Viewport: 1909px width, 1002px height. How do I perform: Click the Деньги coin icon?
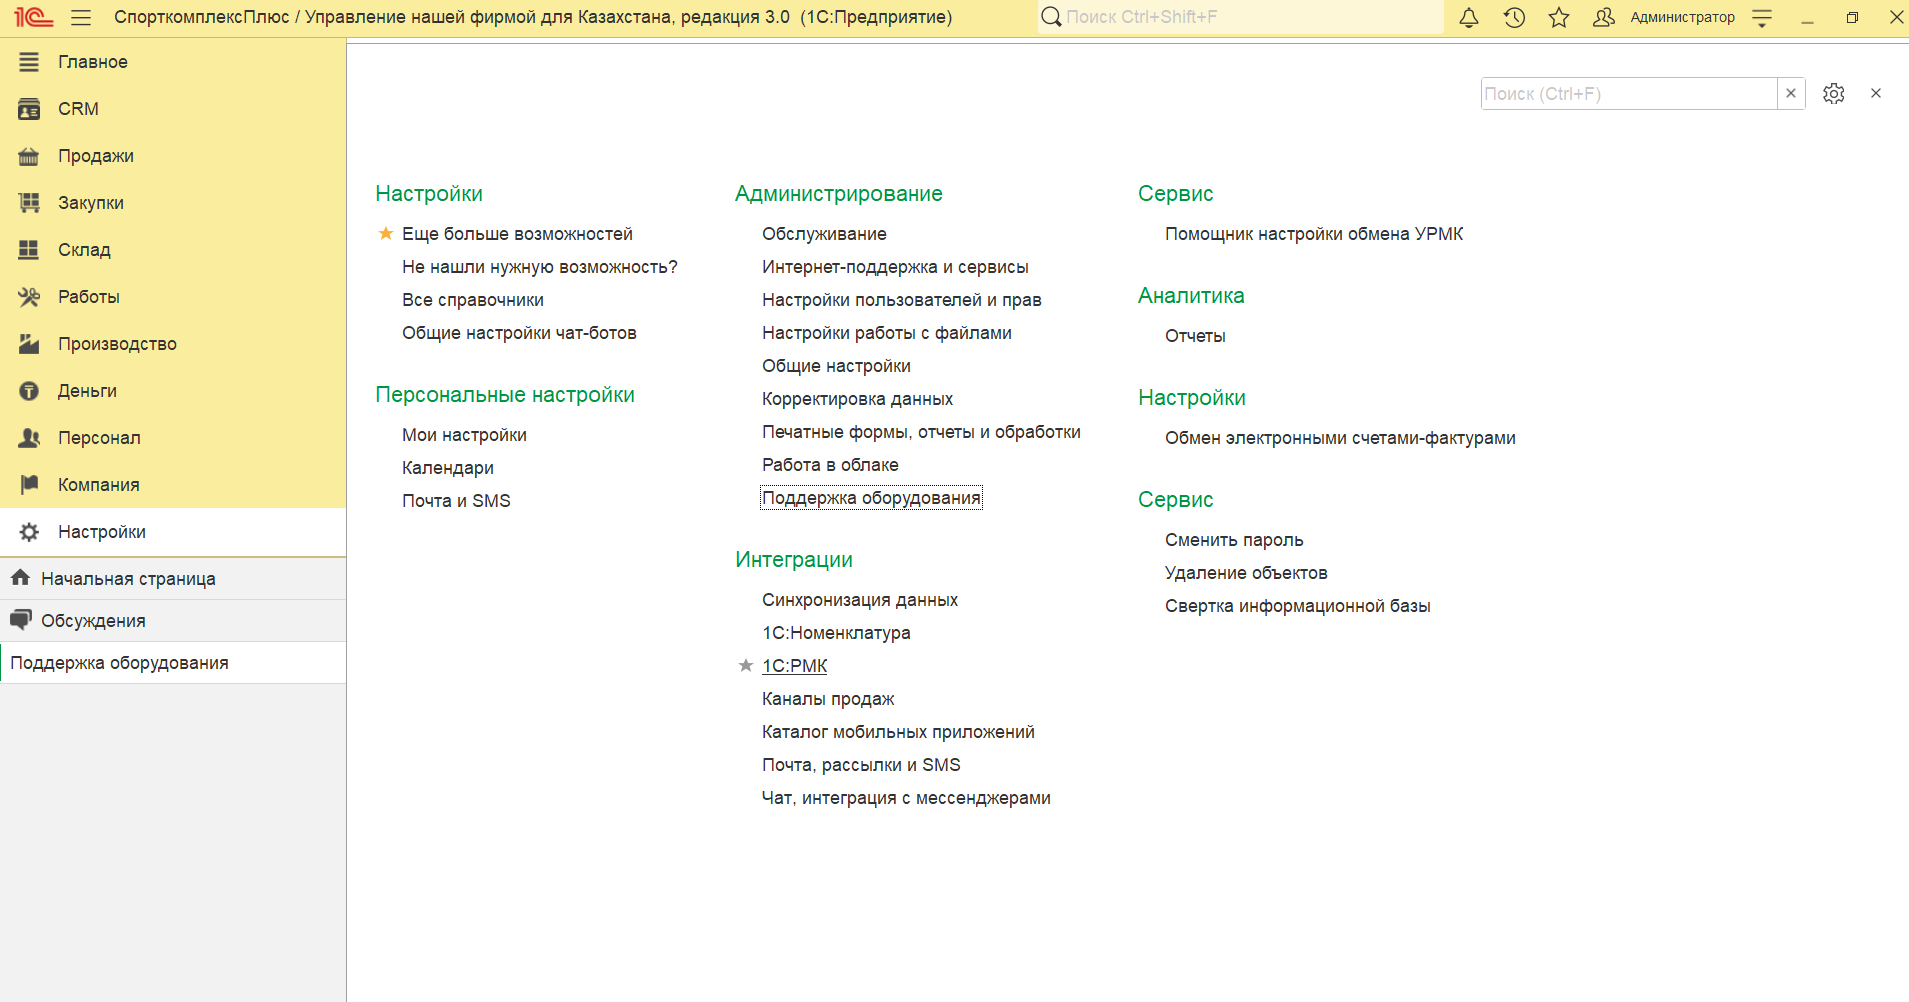(x=29, y=391)
